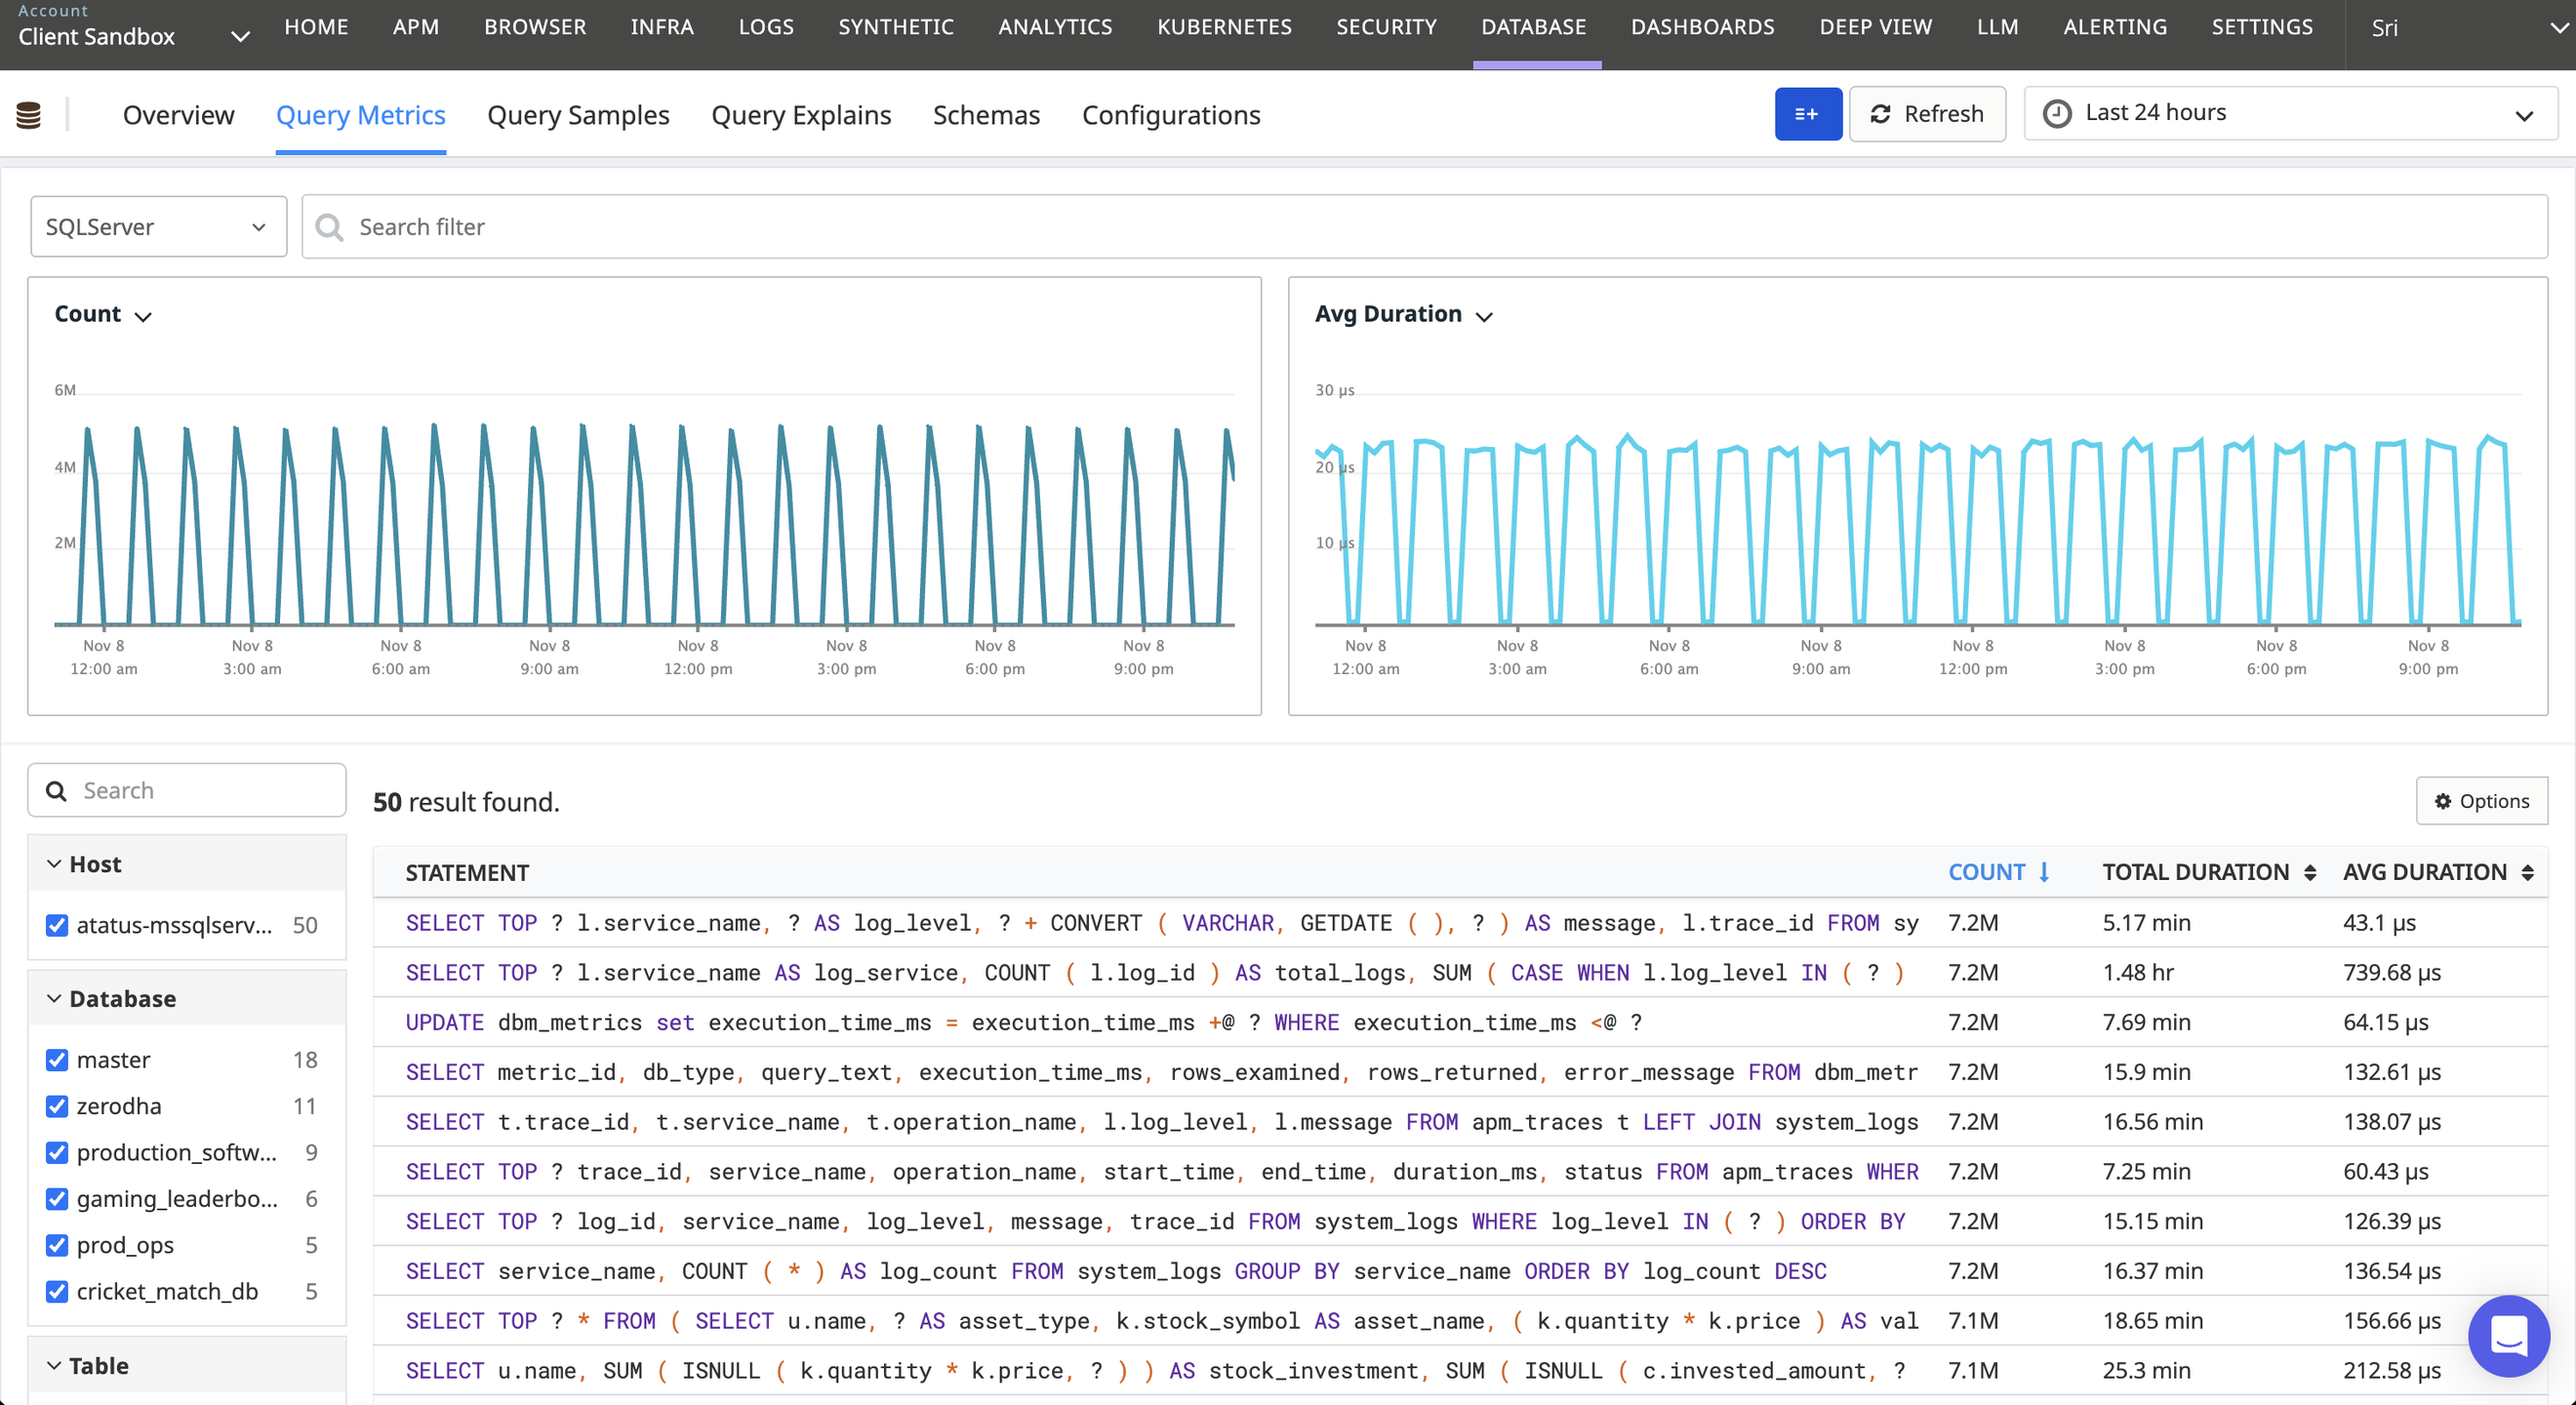Toggle cricket_match_db checkbox
Screen dimensions: 2576x1405
click(x=57, y=1292)
